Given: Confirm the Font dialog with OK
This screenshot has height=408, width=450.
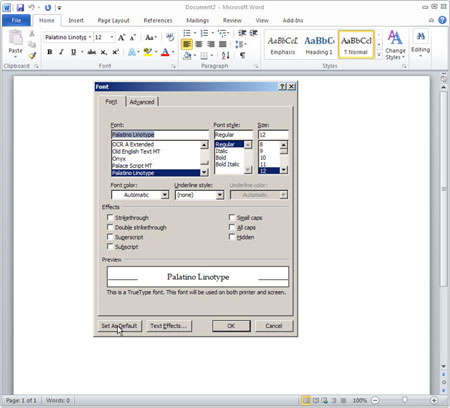Looking at the screenshot, I should click(231, 326).
